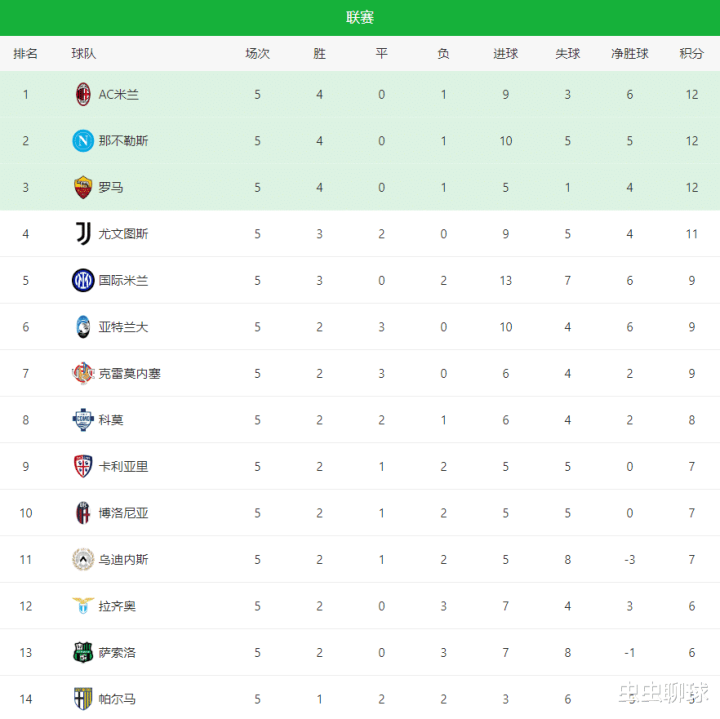Click the Udinese team badge
This screenshot has width=720, height=719.
click(83, 559)
